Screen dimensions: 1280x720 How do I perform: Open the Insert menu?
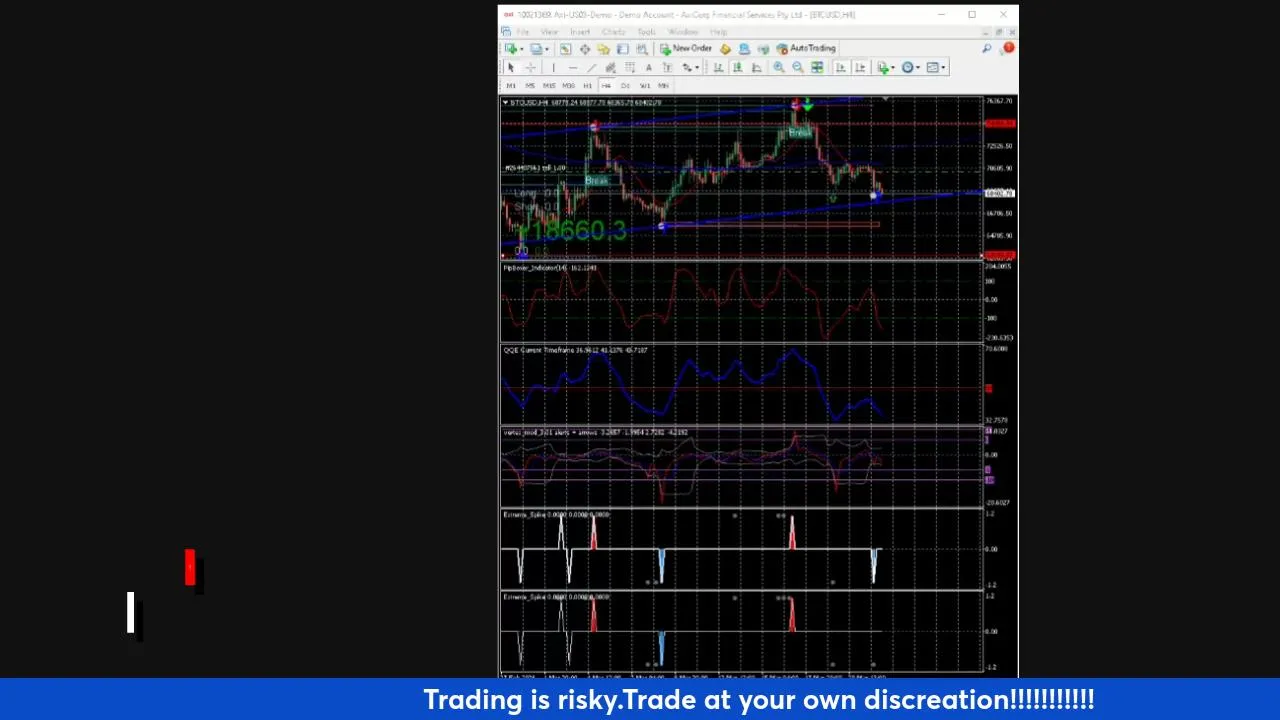pyautogui.click(x=580, y=32)
